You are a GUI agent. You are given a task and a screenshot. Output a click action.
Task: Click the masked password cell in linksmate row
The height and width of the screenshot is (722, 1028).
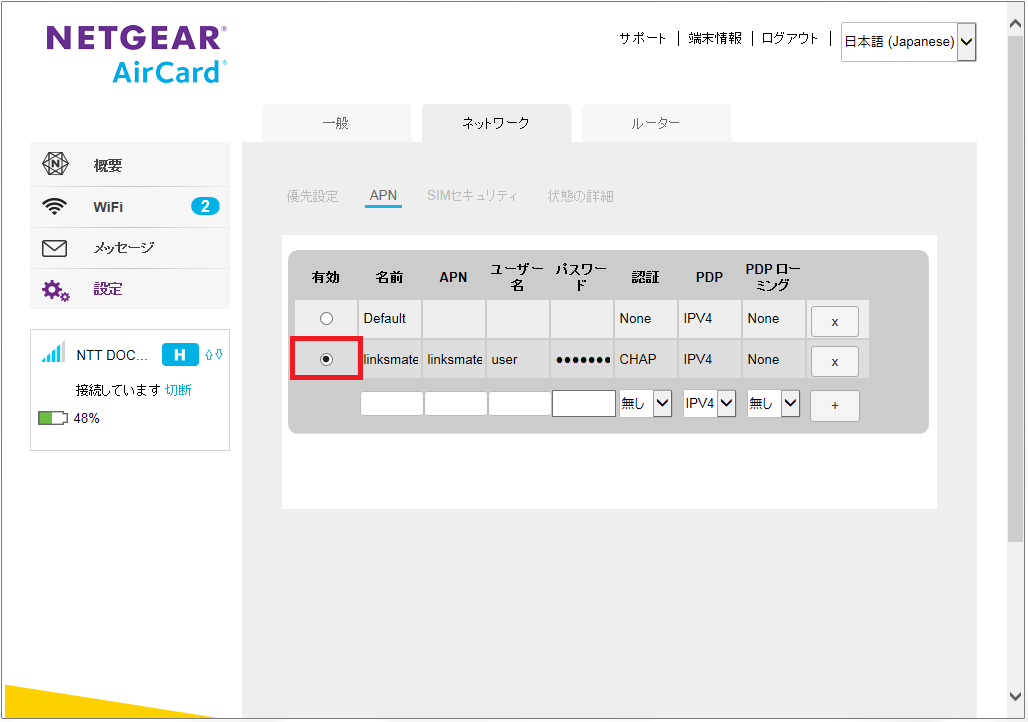(582, 359)
